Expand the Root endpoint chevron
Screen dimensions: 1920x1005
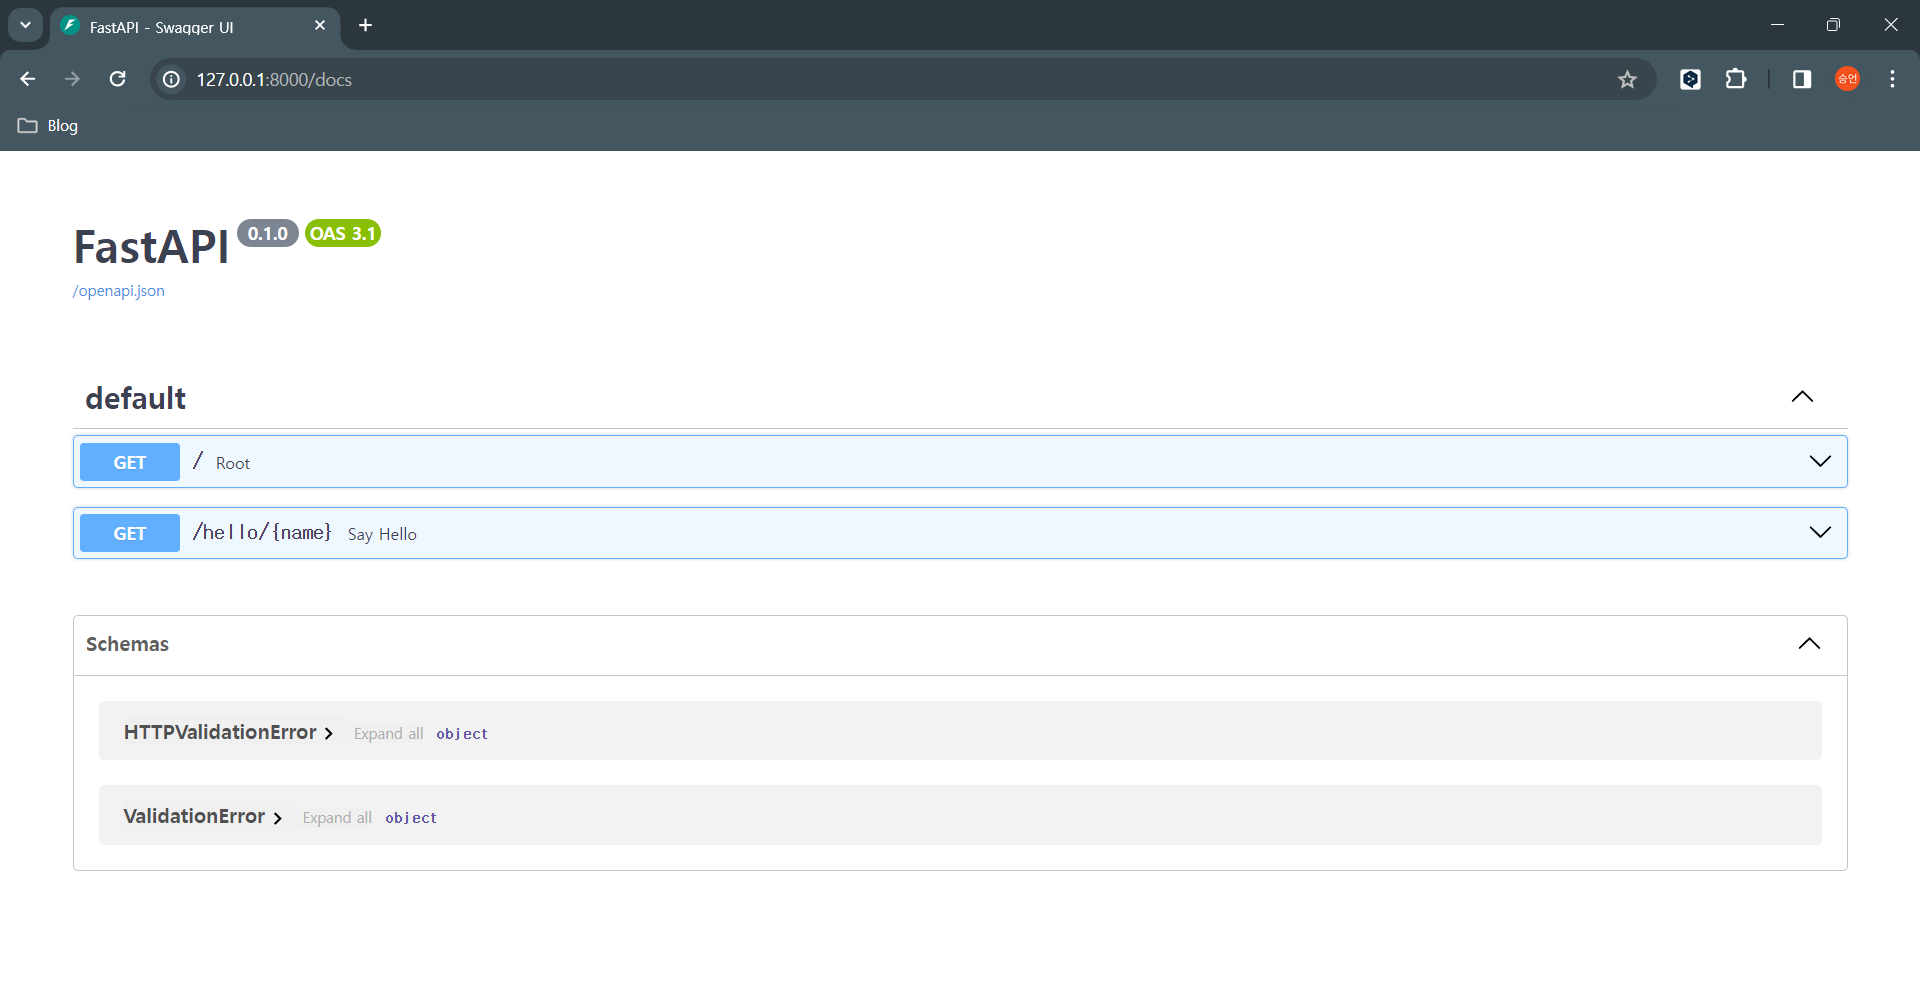click(1820, 461)
